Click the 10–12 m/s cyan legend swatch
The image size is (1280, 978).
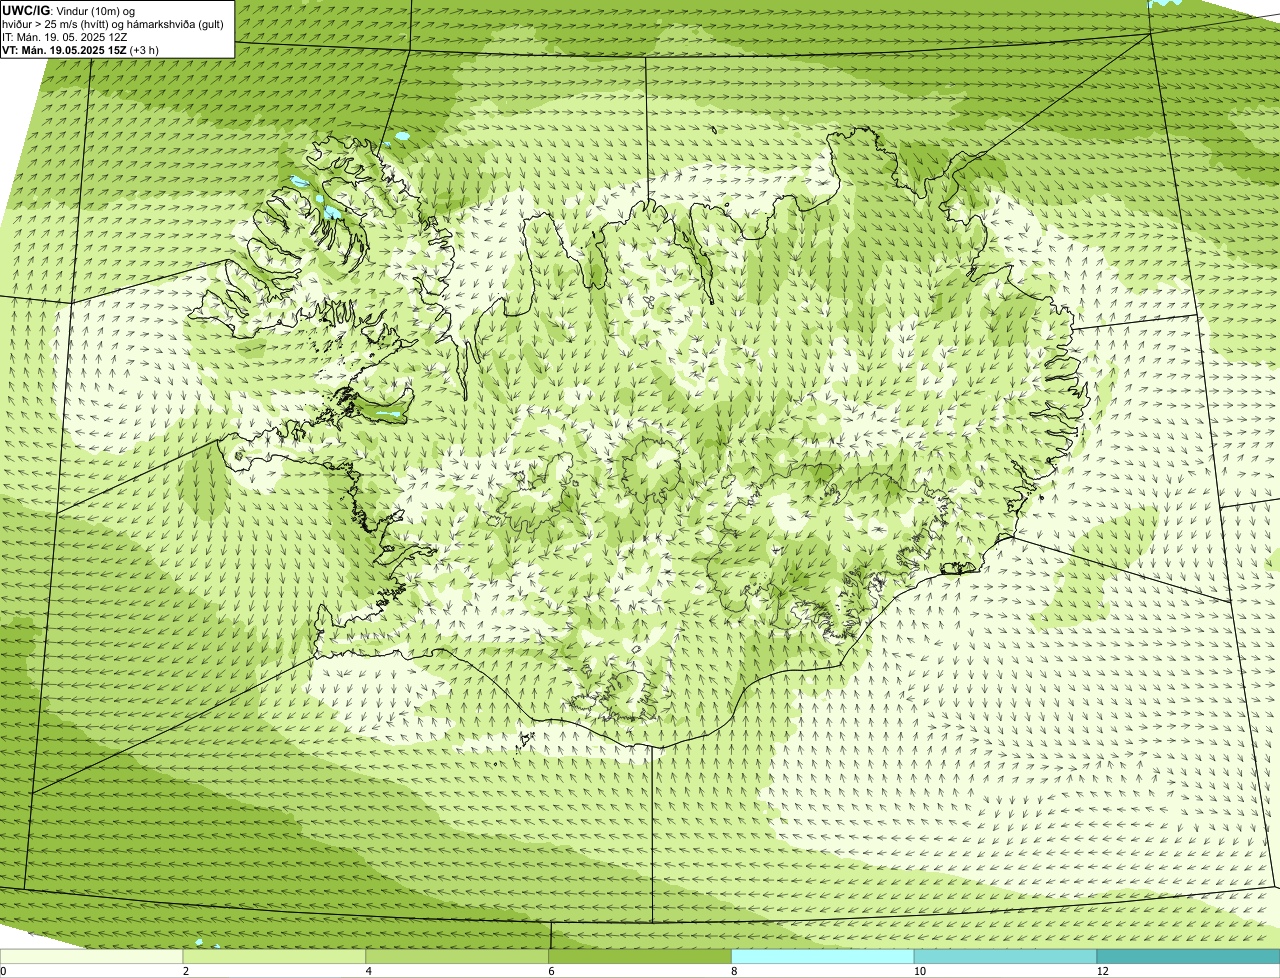tap(1005, 956)
